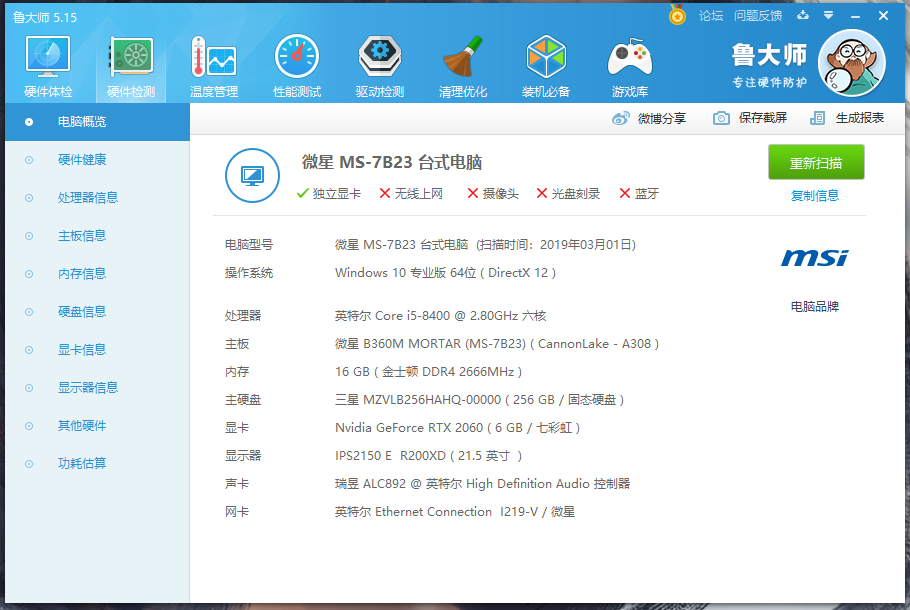Image resolution: width=910 pixels, height=610 pixels.
Task: Click the medal icon in title bar
Action: coord(677,15)
